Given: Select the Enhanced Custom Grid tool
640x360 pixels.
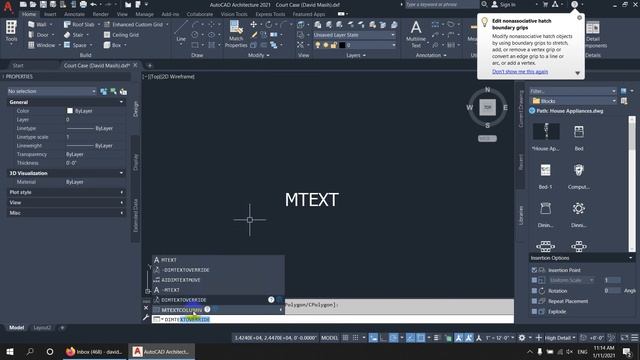Looking at the screenshot, I should coord(133,24).
